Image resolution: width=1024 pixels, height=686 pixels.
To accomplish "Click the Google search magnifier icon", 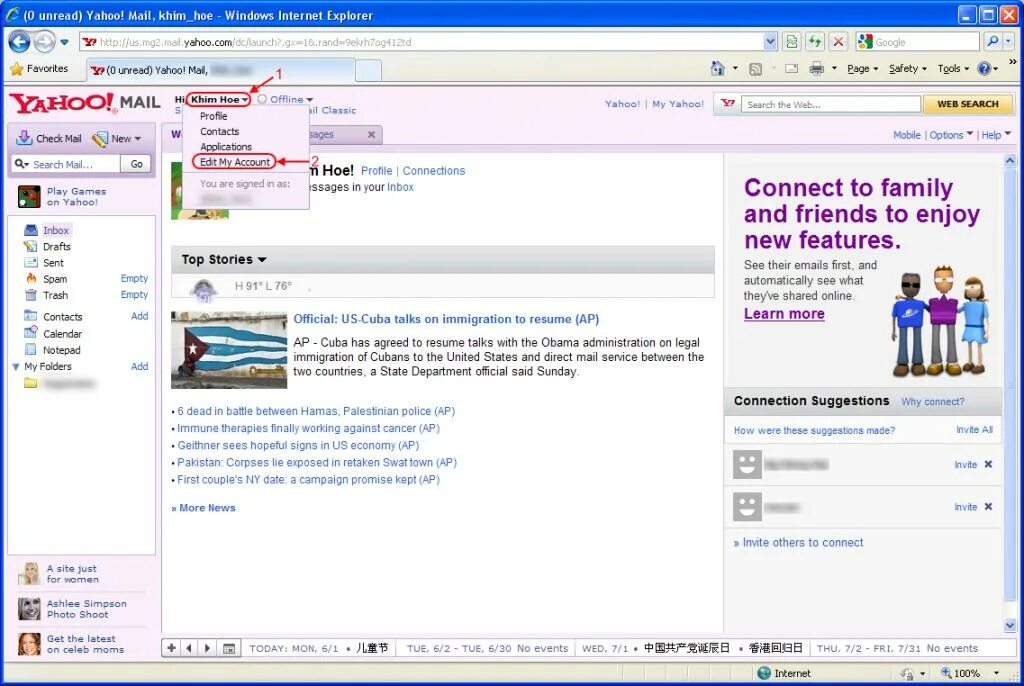I will (x=993, y=42).
